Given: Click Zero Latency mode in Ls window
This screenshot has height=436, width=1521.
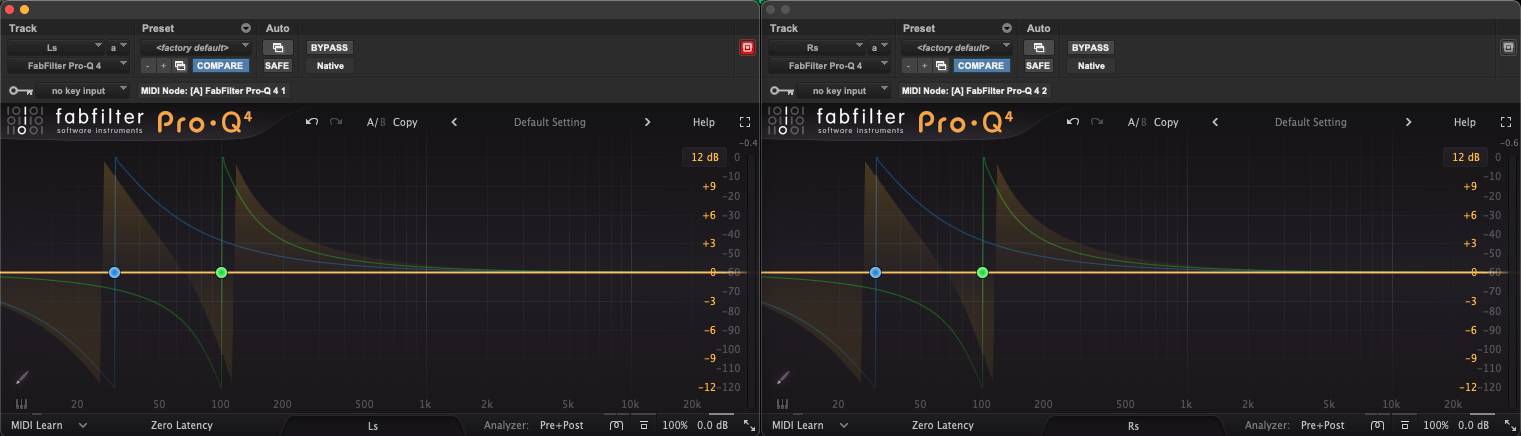Looking at the screenshot, I should point(182,426).
